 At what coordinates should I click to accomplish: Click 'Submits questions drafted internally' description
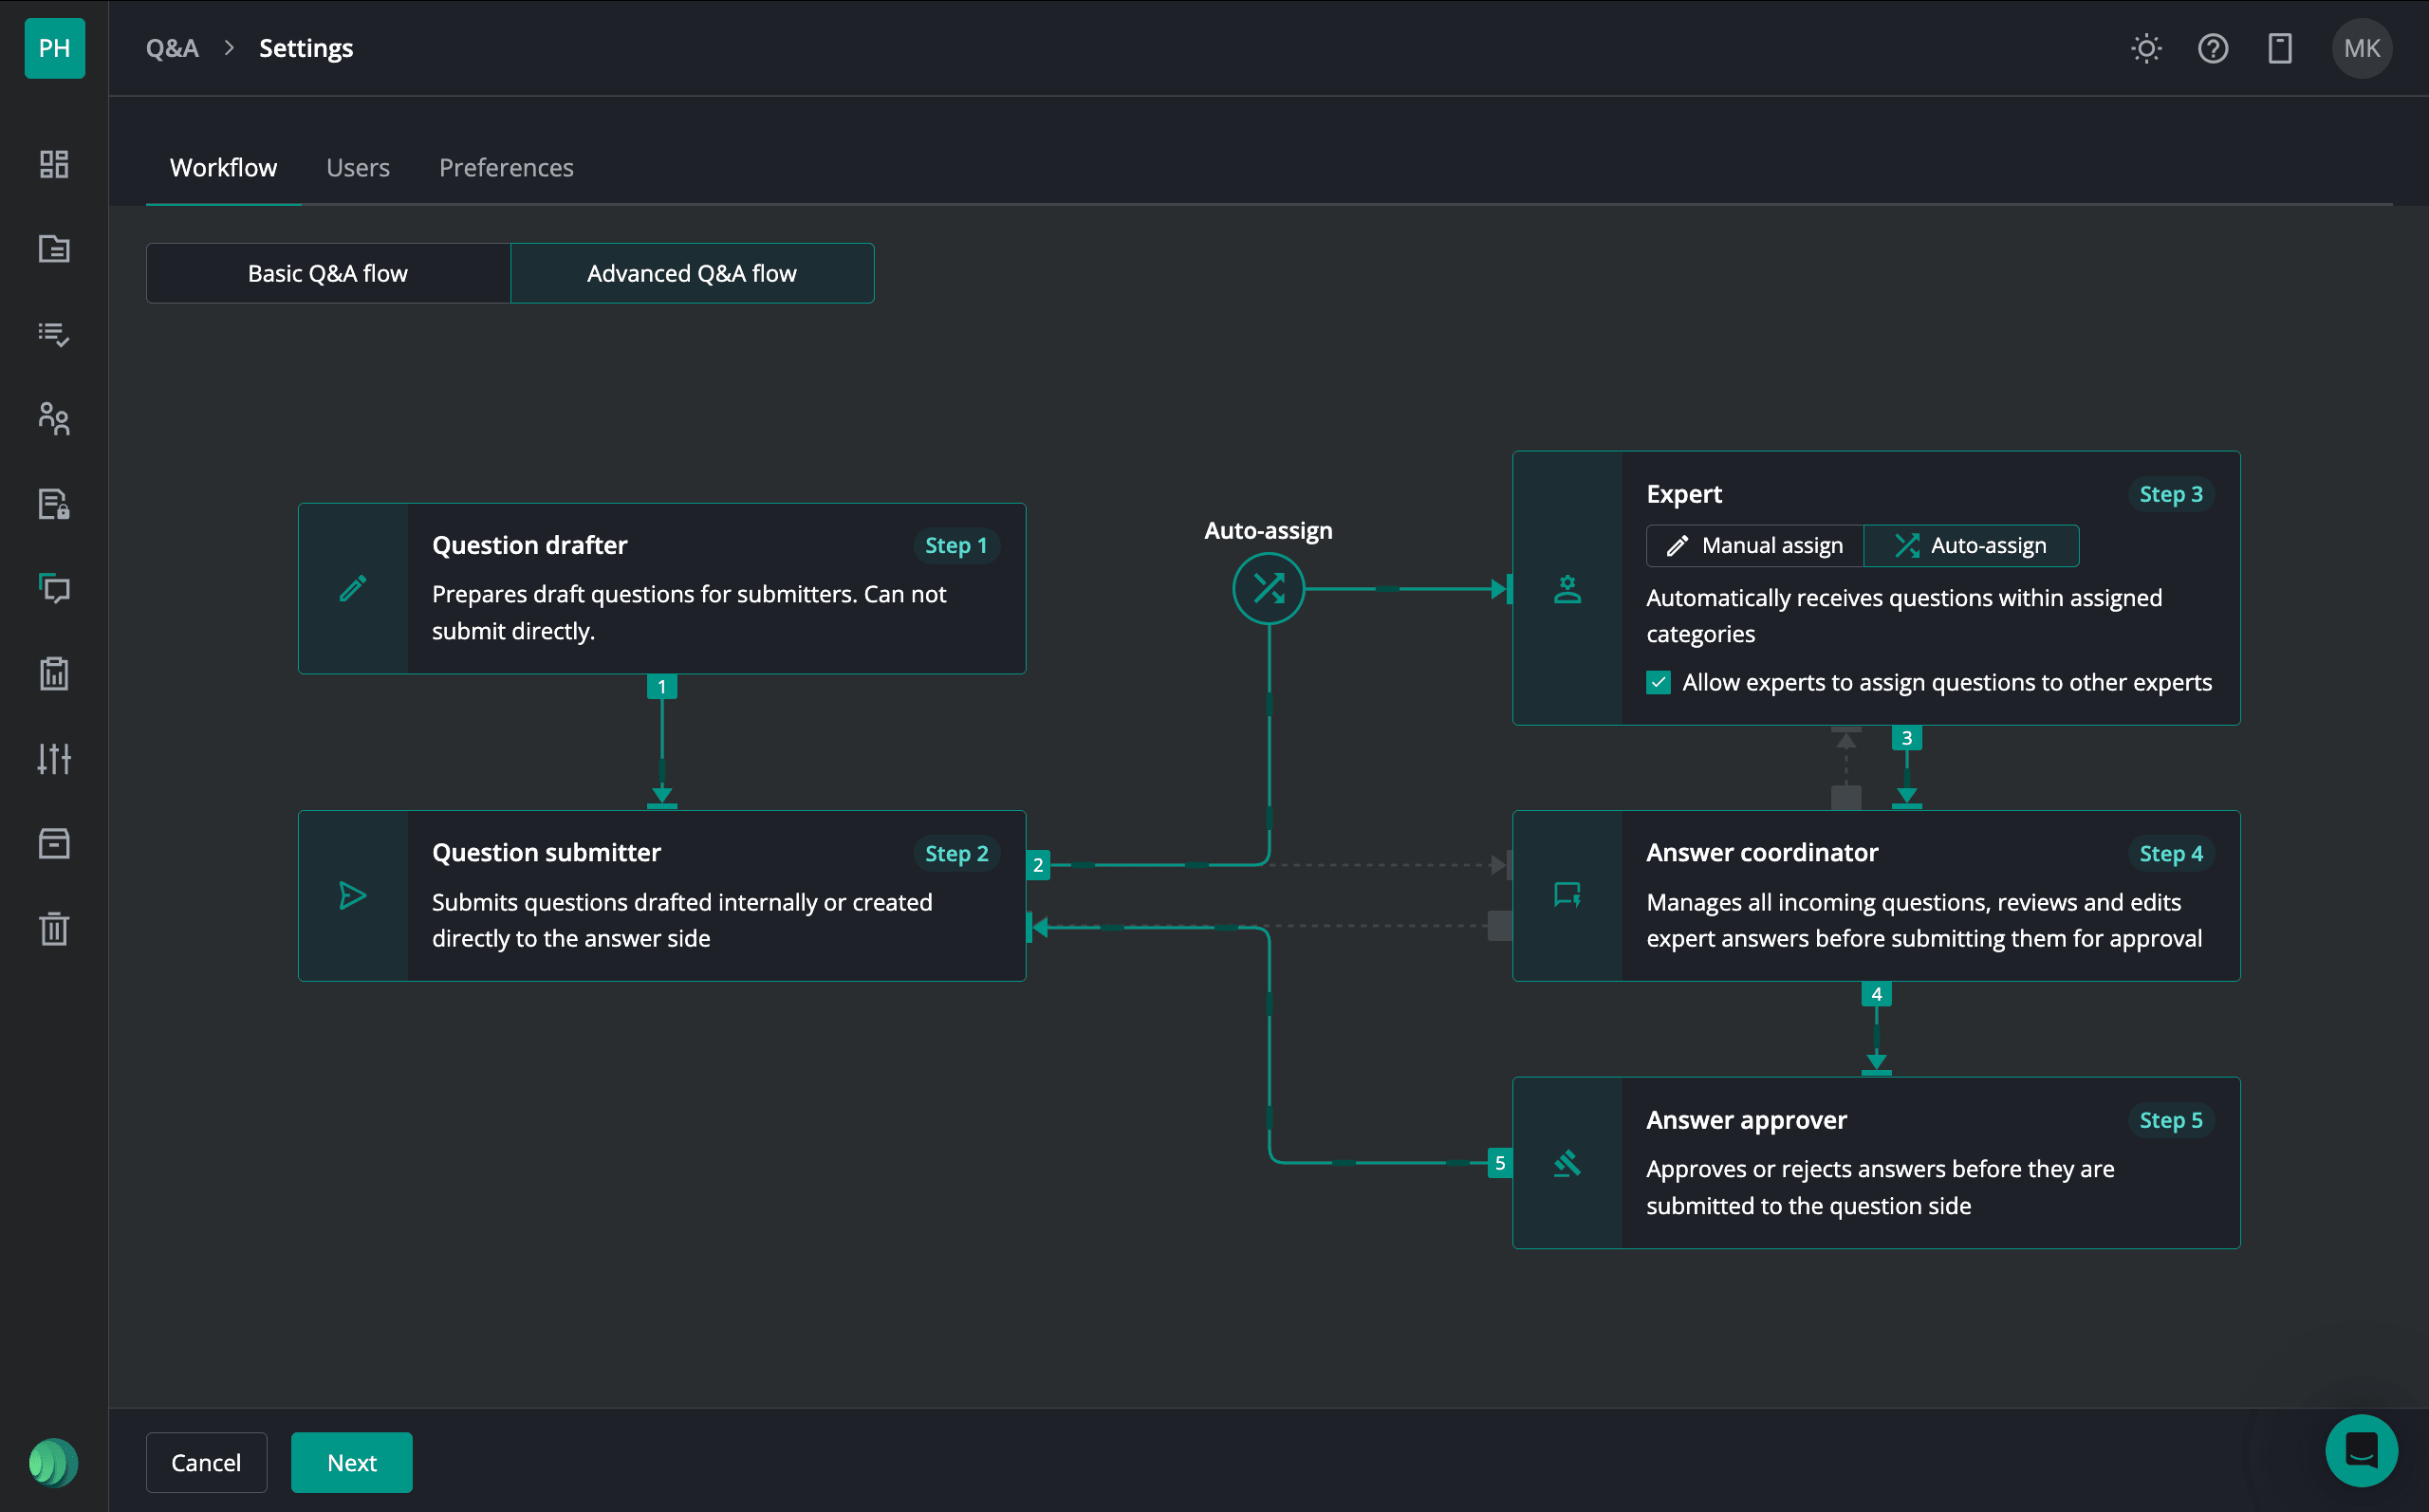pyautogui.click(x=682, y=920)
